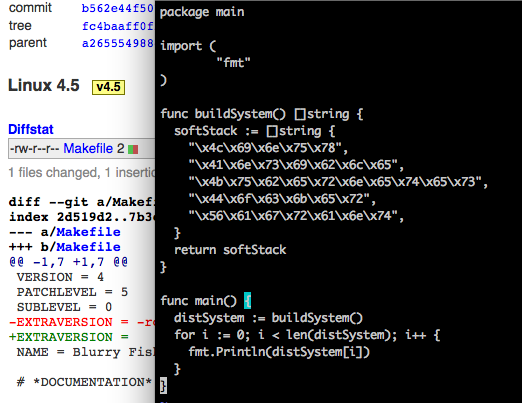
Task: Click the added green '+EXTRAVERSION =' line
Action: click(69, 337)
